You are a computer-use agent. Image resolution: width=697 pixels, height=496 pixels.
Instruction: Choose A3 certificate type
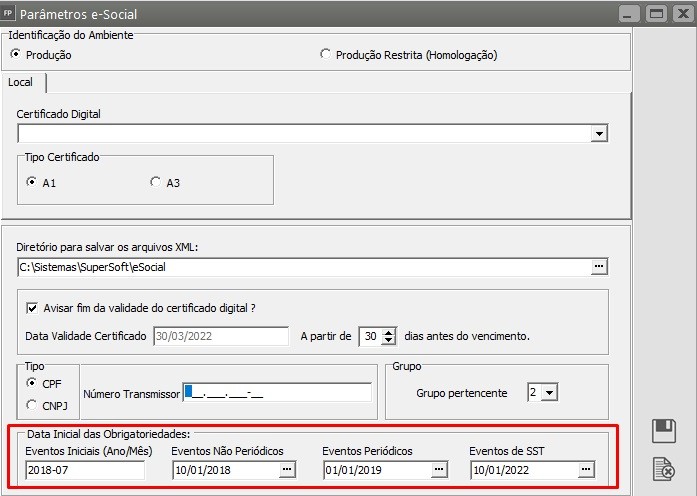[x=155, y=182]
